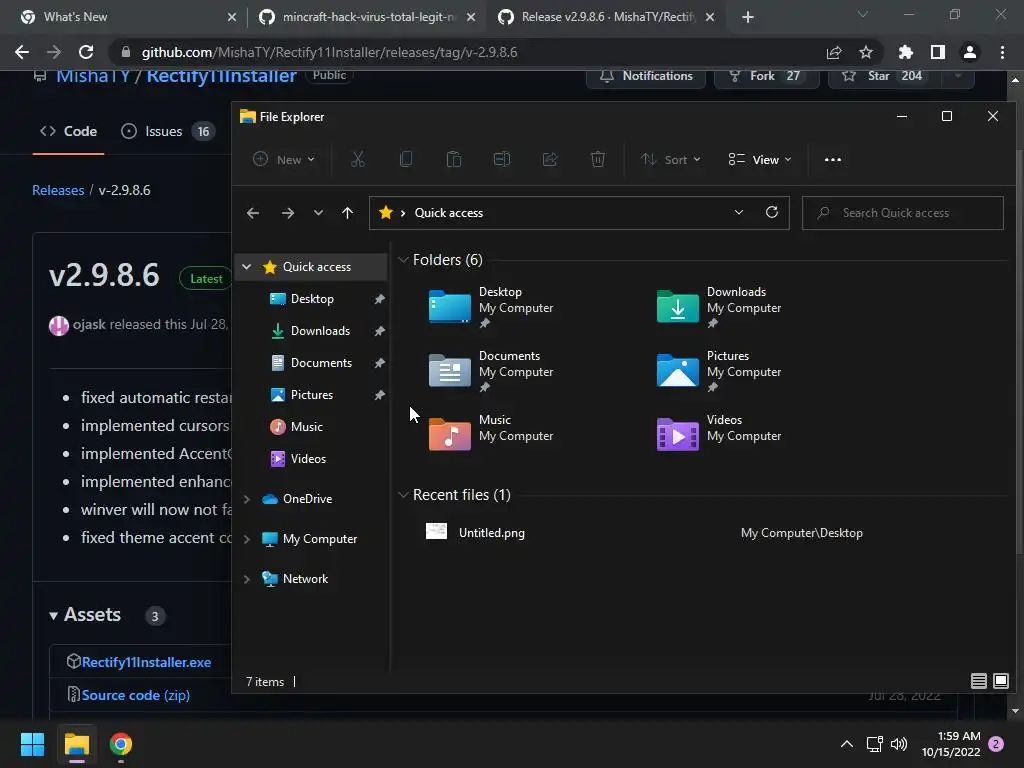This screenshot has width=1024, height=768.
Task: Bookmark this page with the star icon
Action: (865, 52)
